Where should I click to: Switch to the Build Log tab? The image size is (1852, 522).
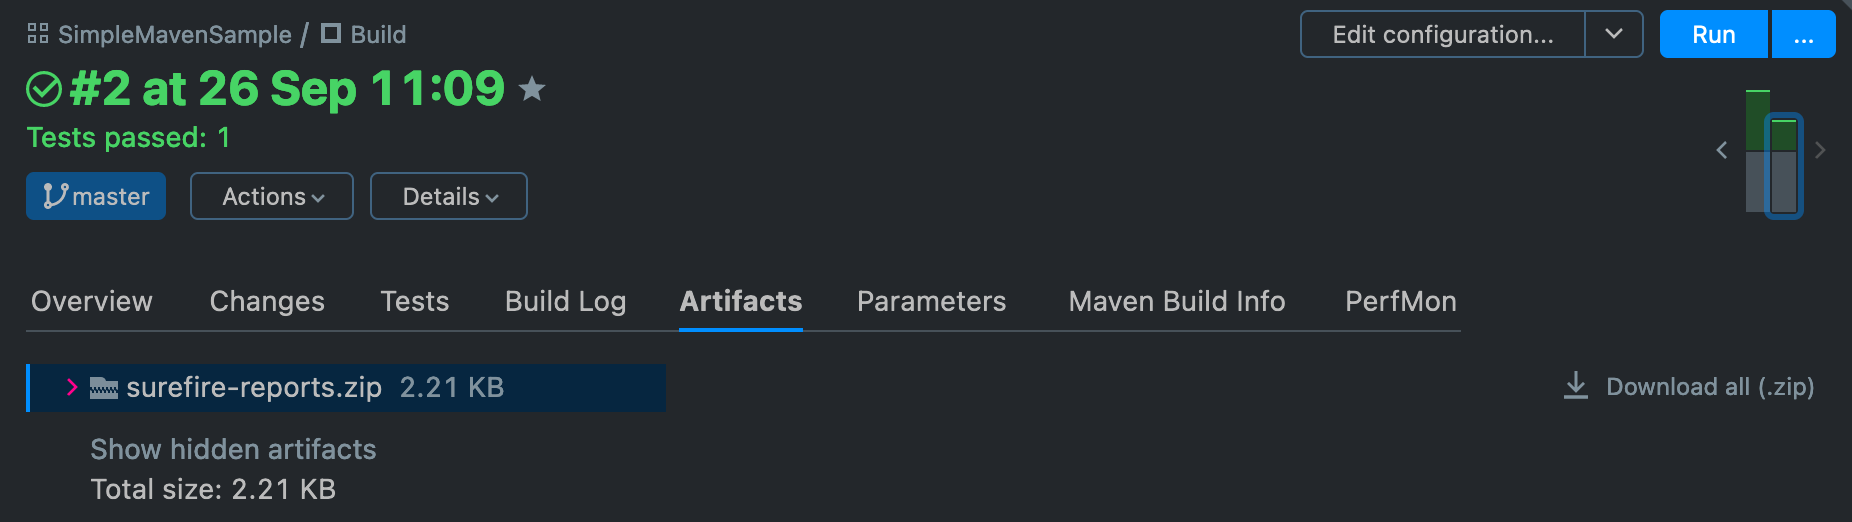(565, 301)
